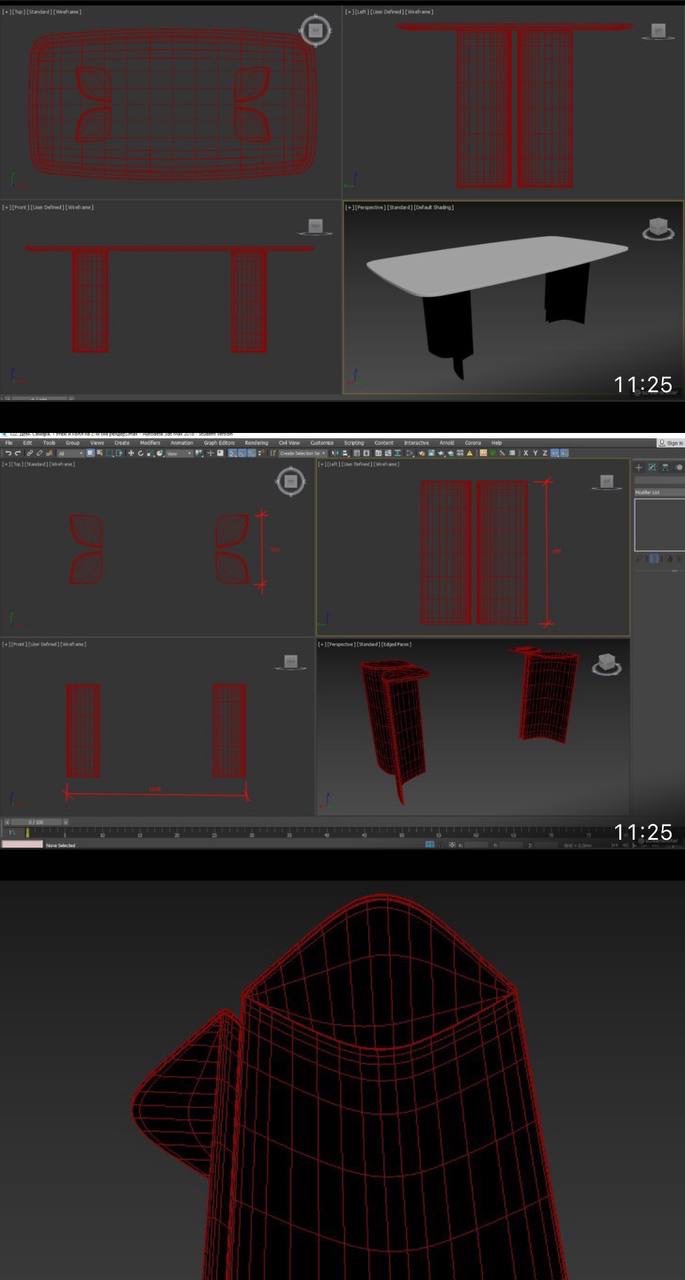Click the empty modifier stack list box

(659, 524)
